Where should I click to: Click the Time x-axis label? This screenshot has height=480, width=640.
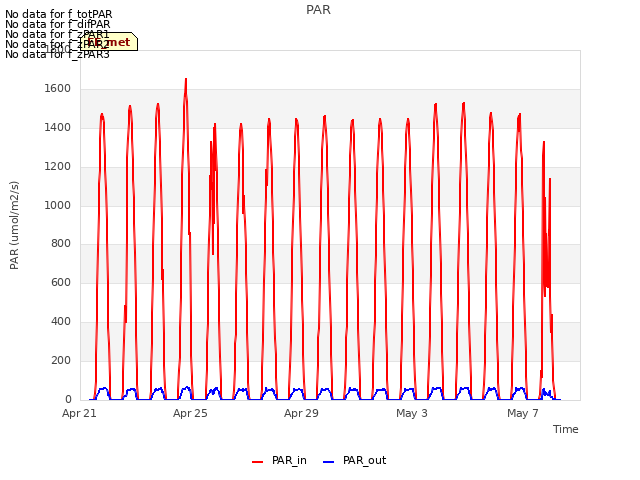click(566, 429)
